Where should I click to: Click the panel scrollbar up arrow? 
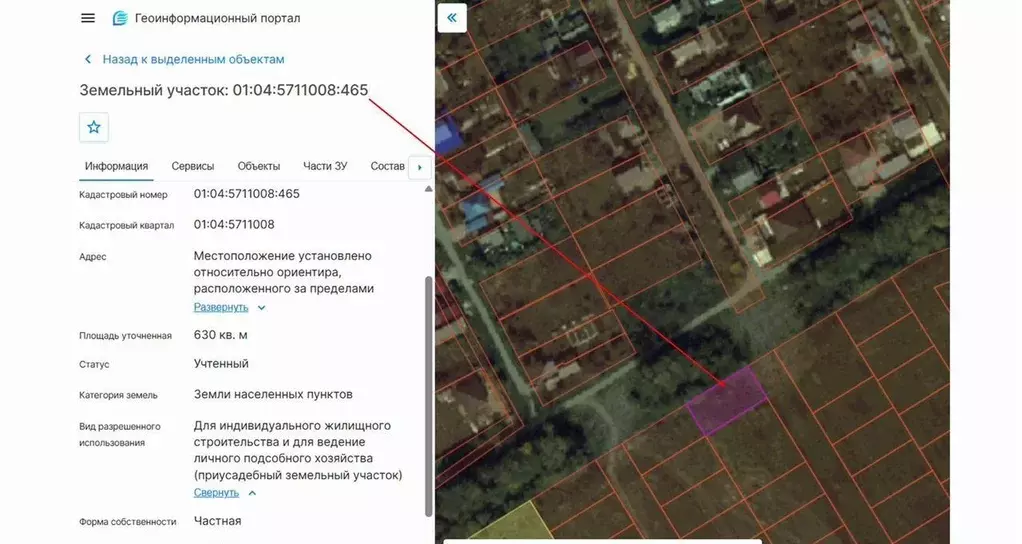[x=428, y=189]
